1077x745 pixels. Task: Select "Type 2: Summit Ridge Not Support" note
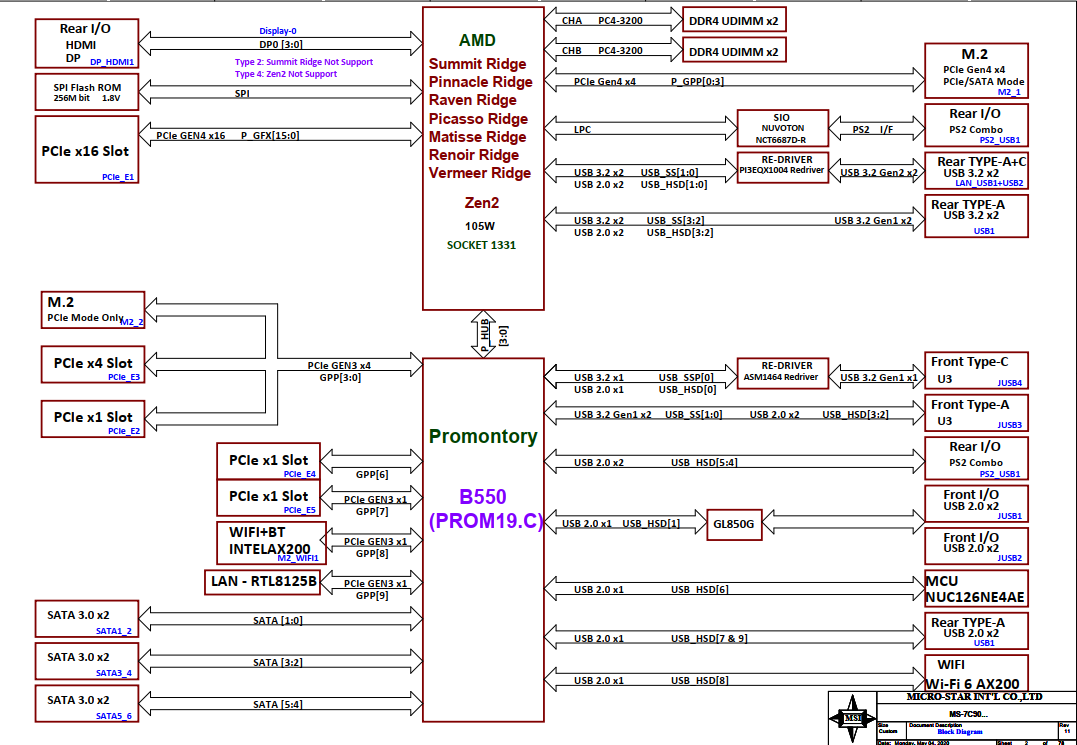click(x=304, y=62)
